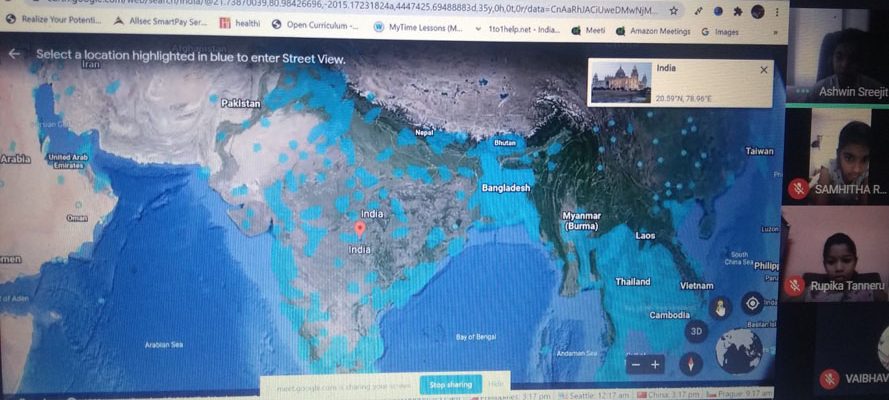Screen dimensions: 889x400
Task: Open the Allsec SmartPay bookmark
Action: [160, 23]
